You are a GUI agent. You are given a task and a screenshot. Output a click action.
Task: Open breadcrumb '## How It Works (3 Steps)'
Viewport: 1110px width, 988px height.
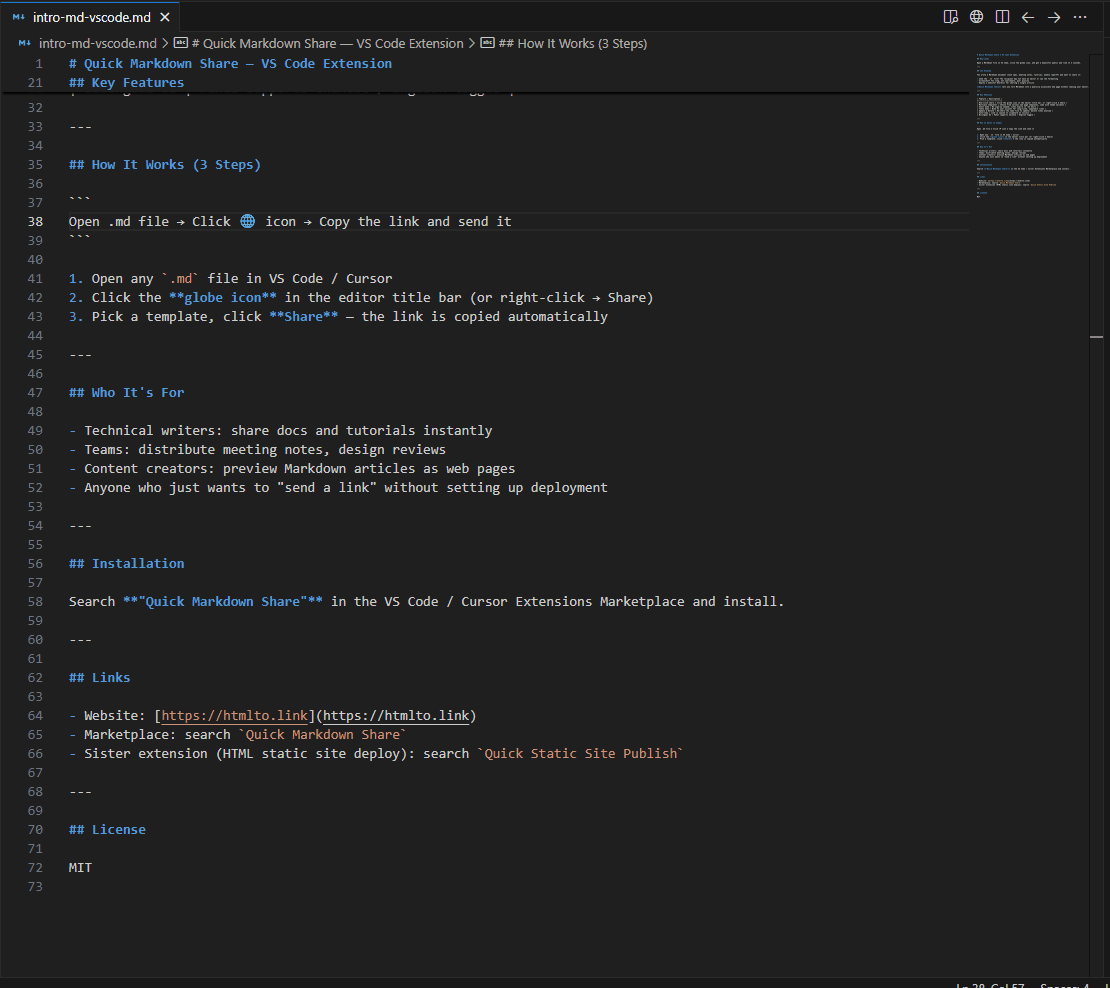point(573,43)
